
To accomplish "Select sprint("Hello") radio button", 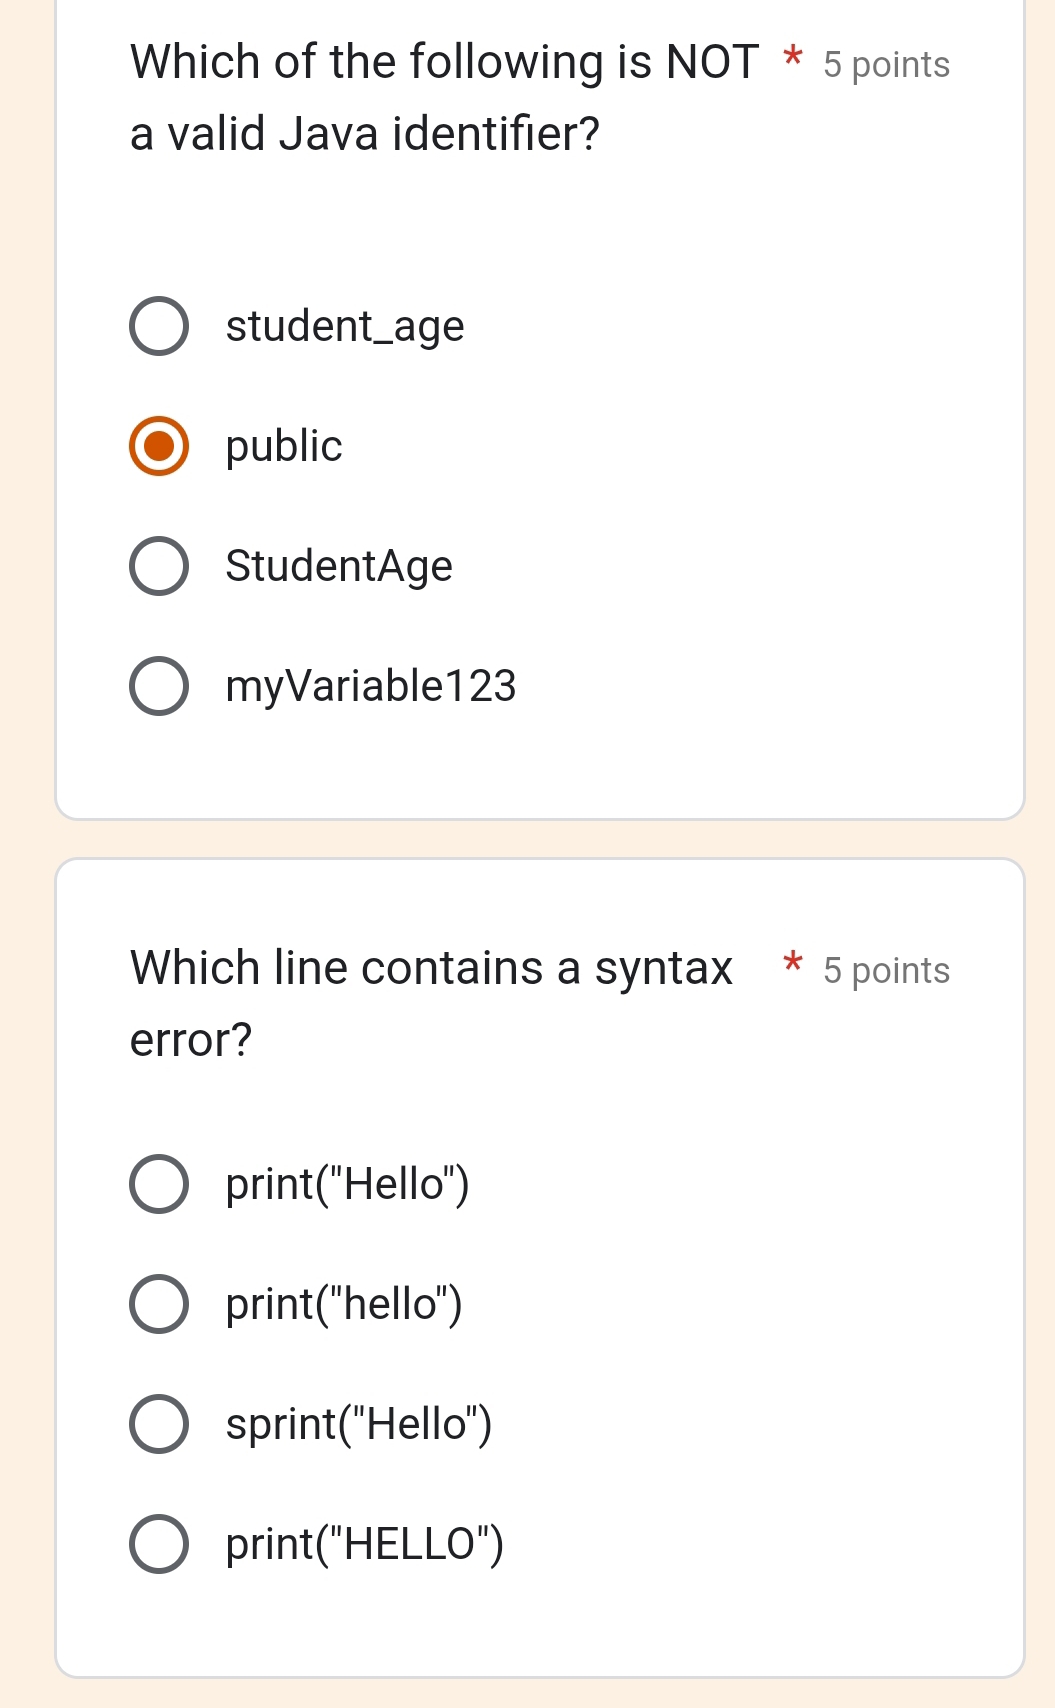I will 159,1424.
